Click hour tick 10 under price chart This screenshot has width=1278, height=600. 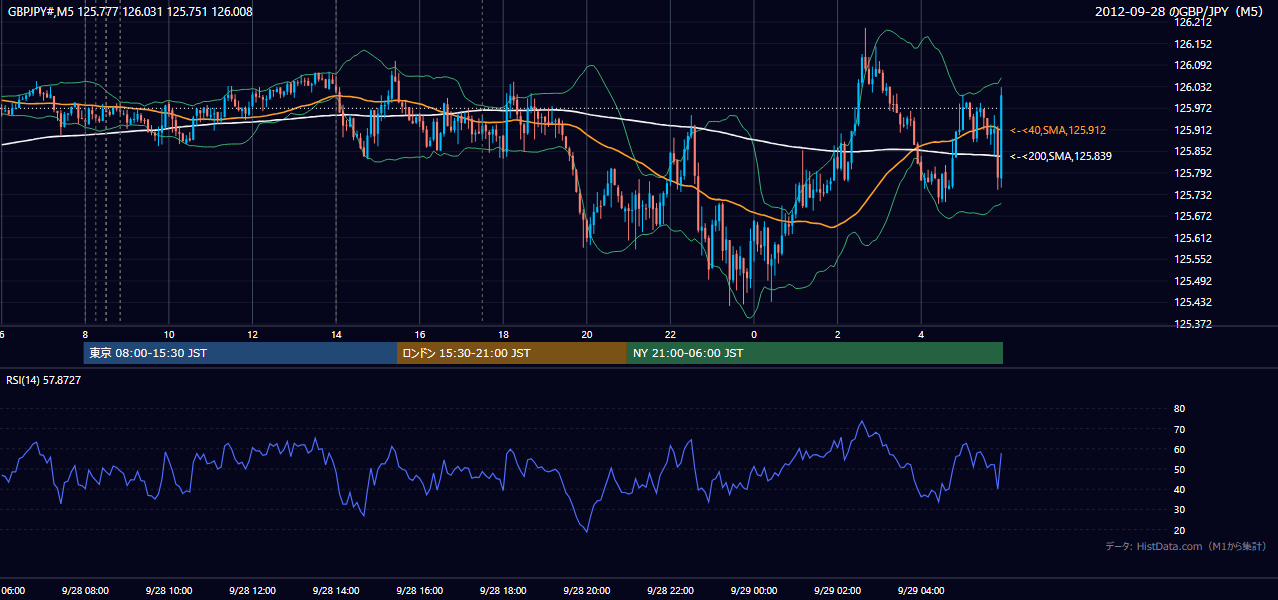coord(169,334)
